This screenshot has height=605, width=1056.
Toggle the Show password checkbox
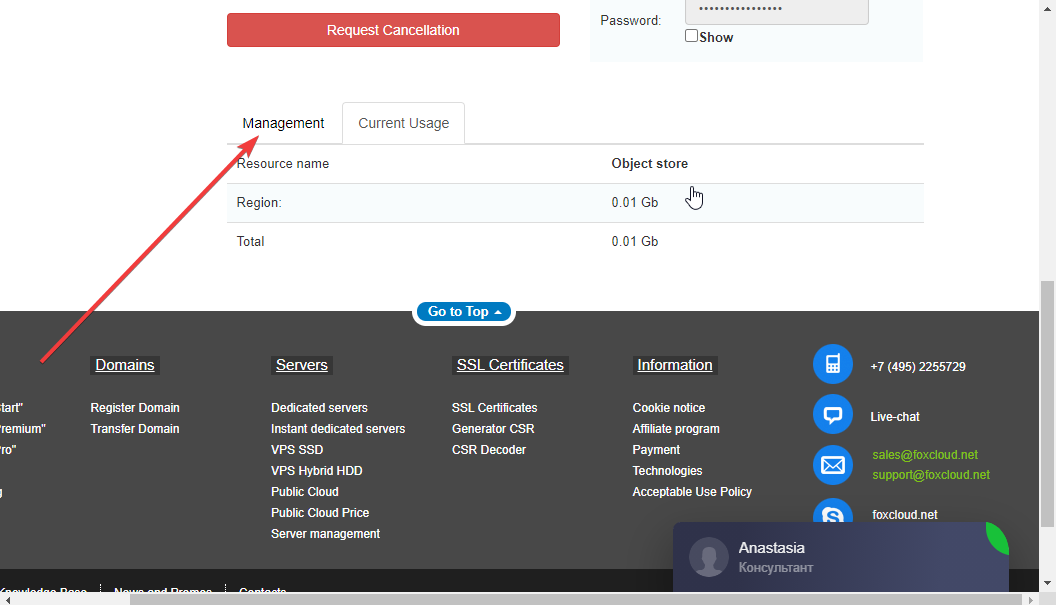tap(692, 36)
